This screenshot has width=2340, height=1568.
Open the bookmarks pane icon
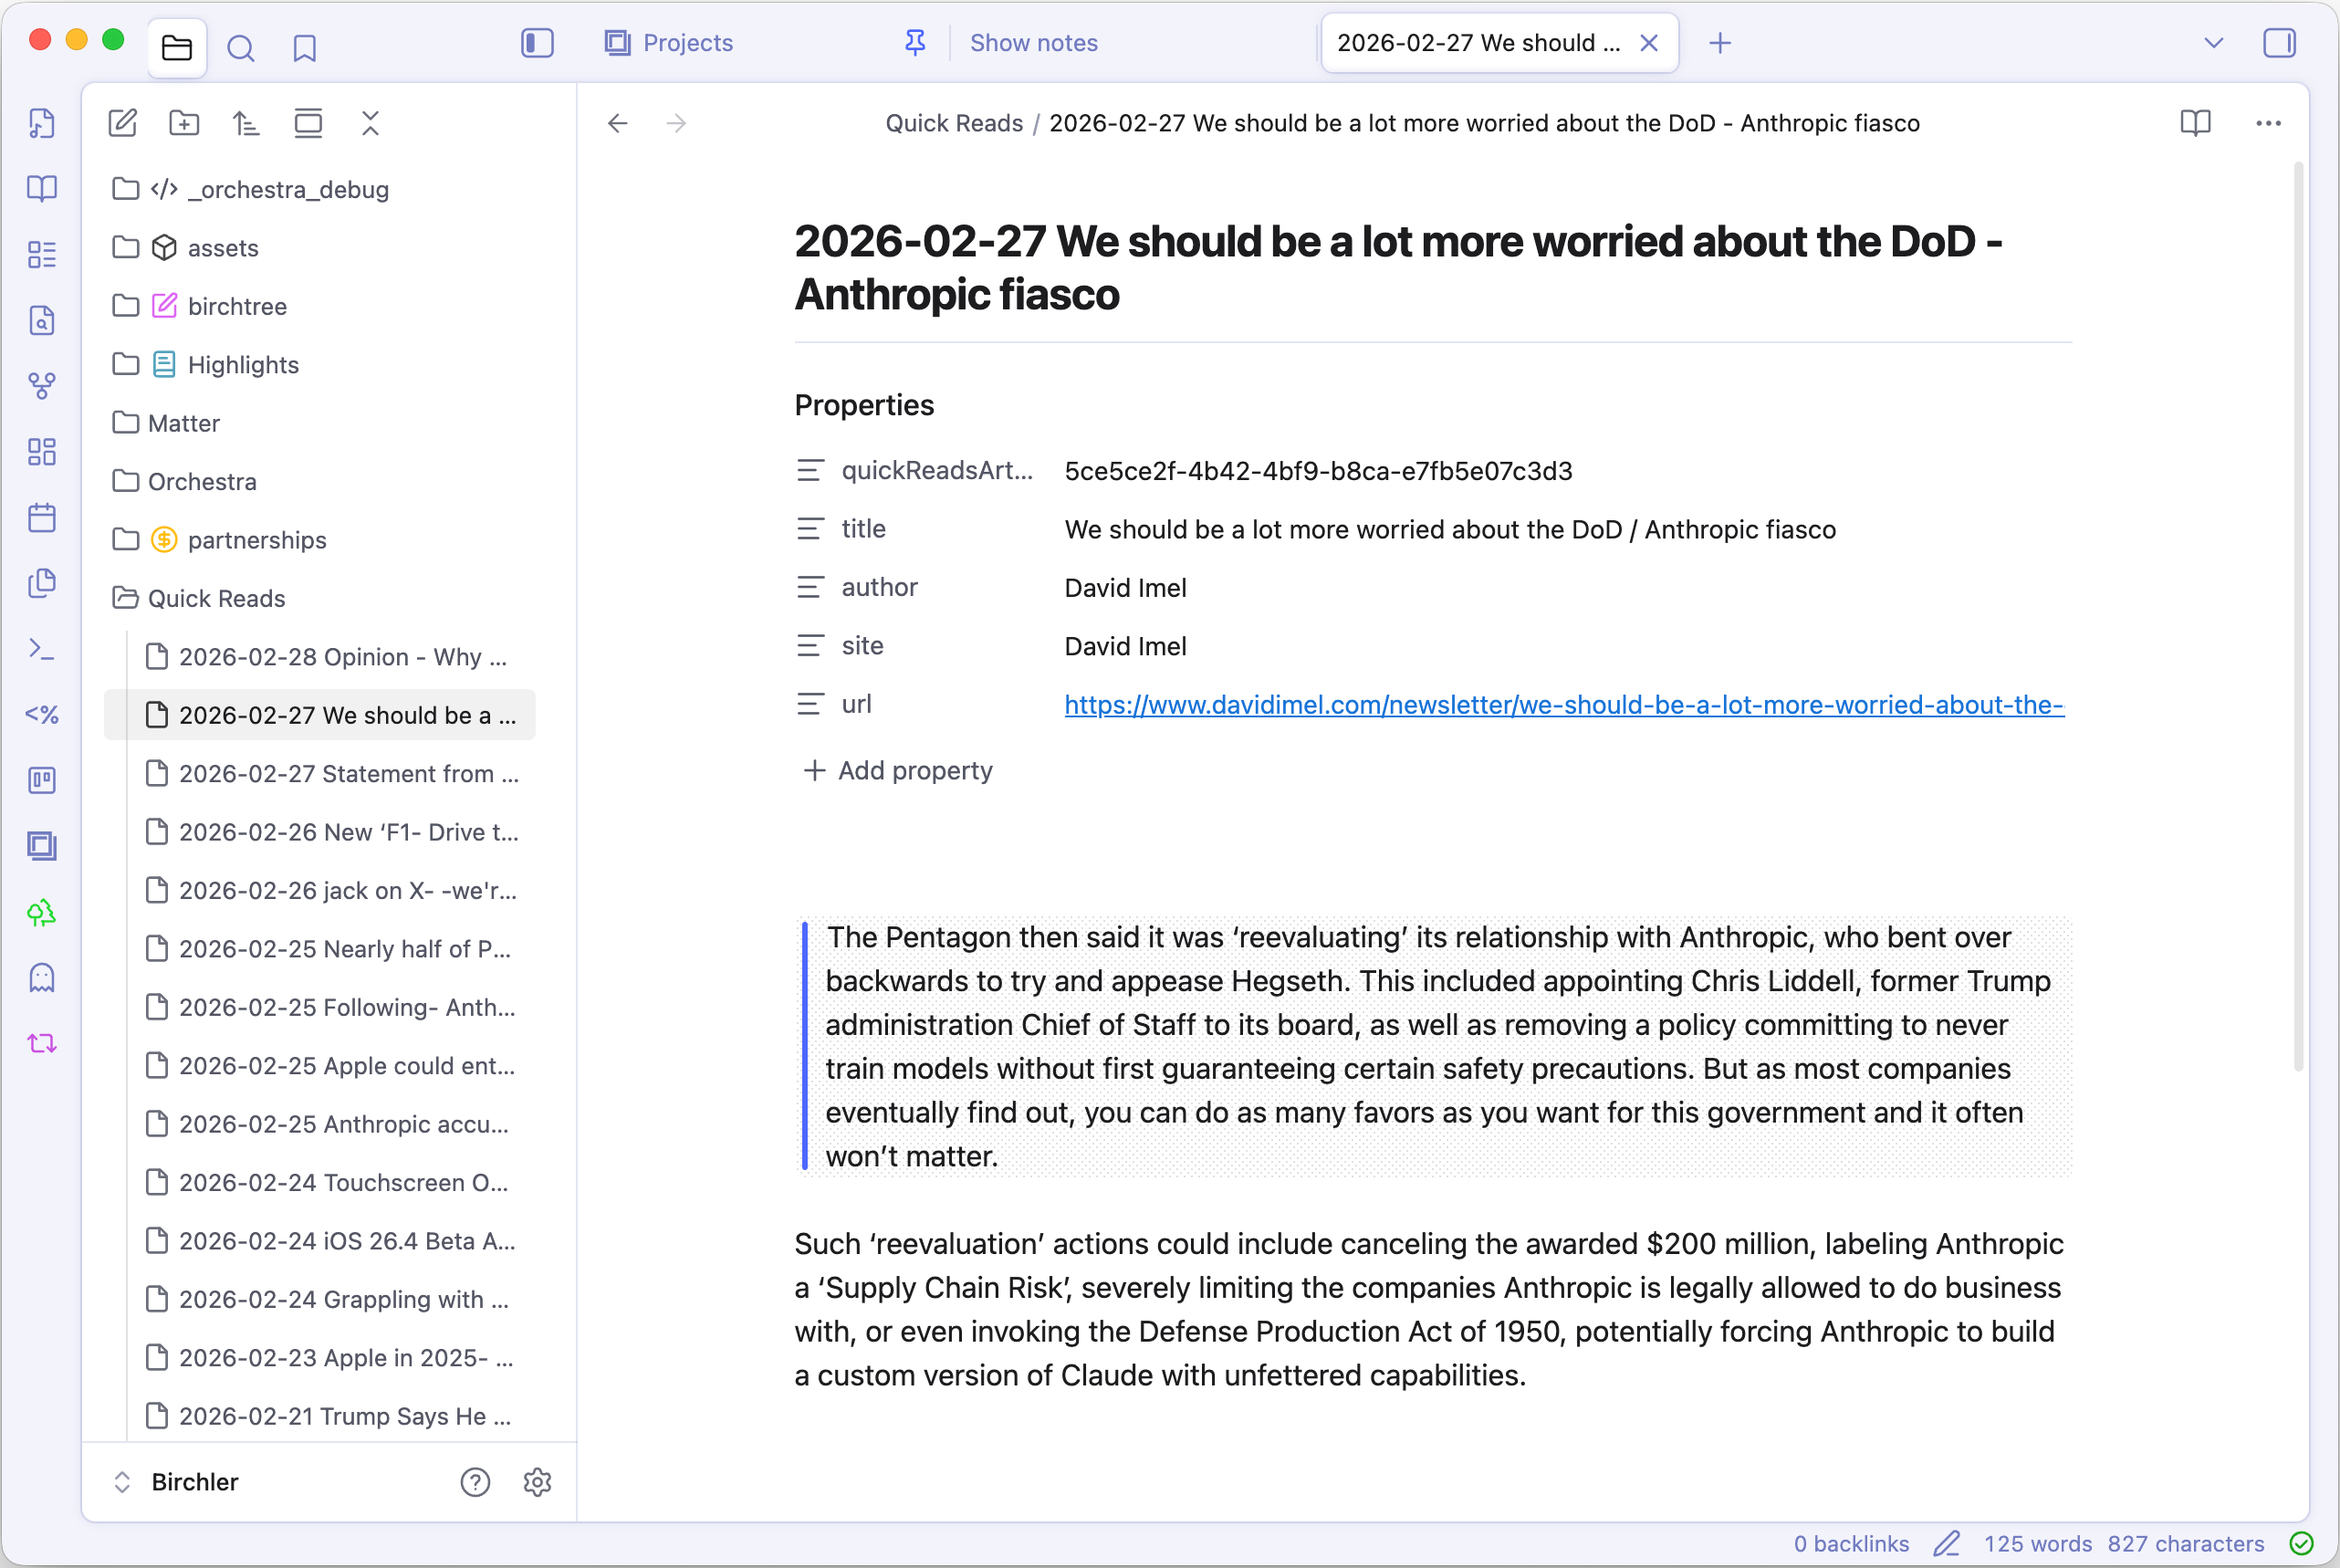tap(305, 47)
